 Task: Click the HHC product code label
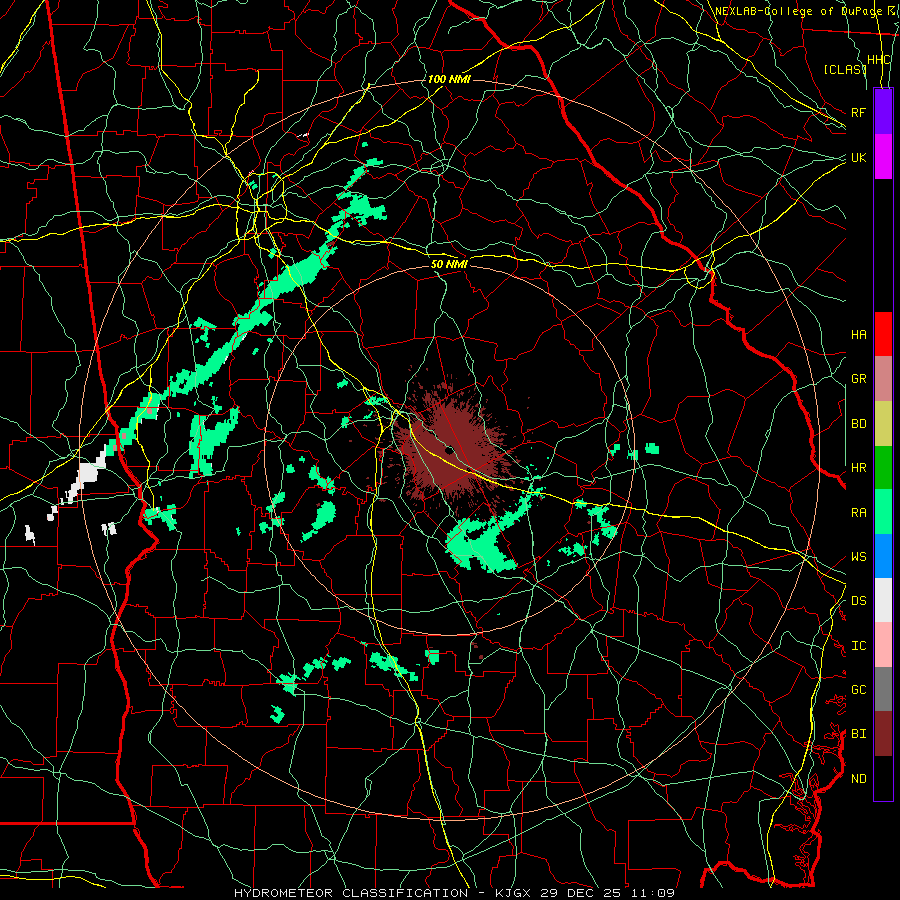(x=879, y=60)
